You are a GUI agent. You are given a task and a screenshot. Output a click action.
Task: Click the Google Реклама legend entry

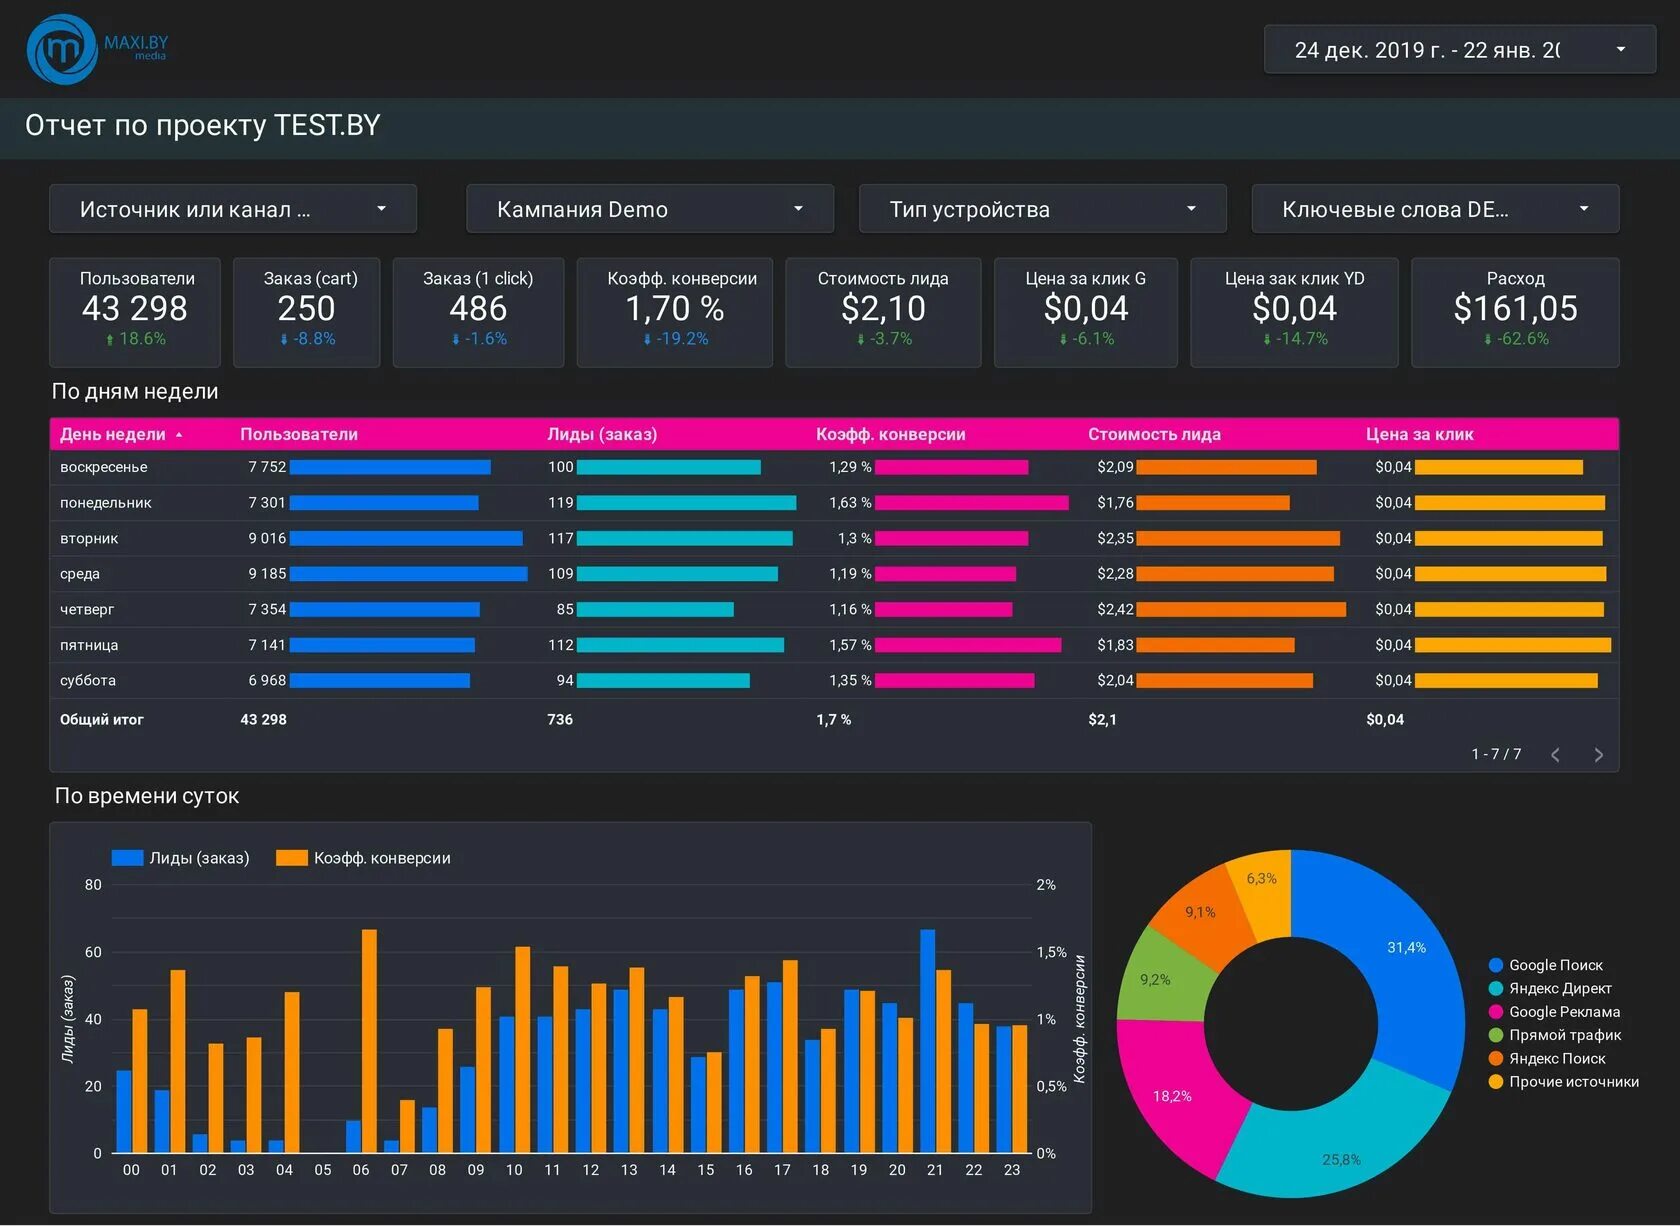(1554, 1011)
